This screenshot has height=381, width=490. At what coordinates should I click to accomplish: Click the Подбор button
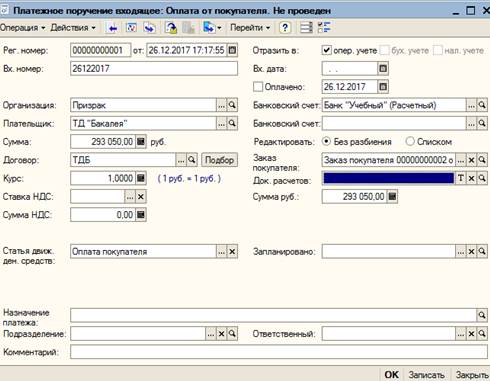pos(219,160)
